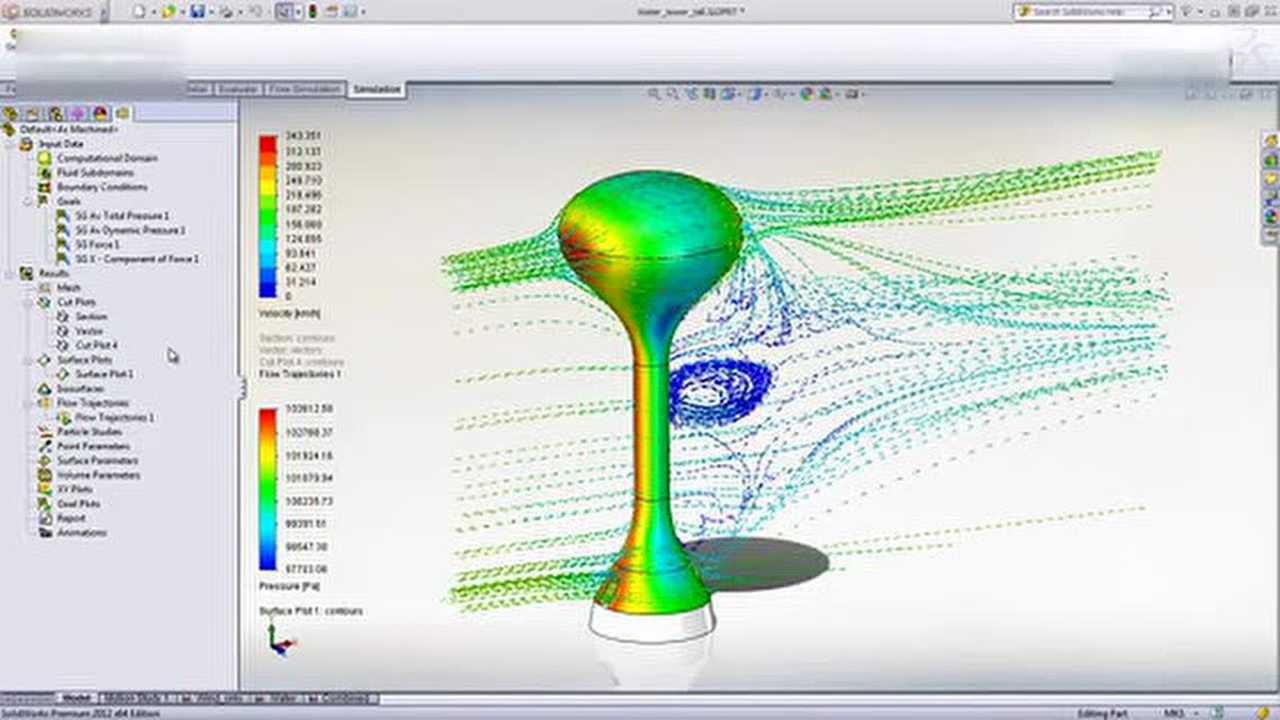Open the Animations results item
This screenshot has height=720, width=1280.
click(x=78, y=533)
